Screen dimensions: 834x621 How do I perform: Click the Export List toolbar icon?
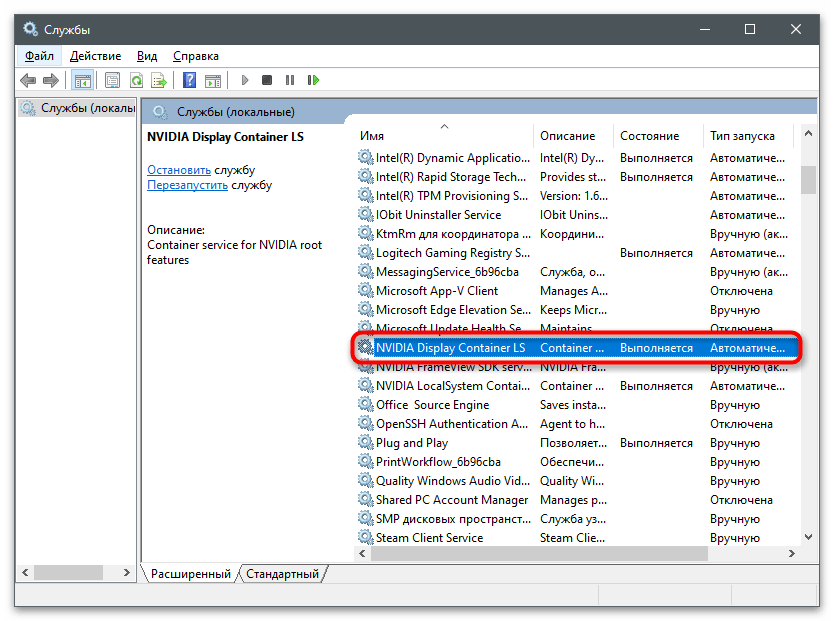click(159, 80)
